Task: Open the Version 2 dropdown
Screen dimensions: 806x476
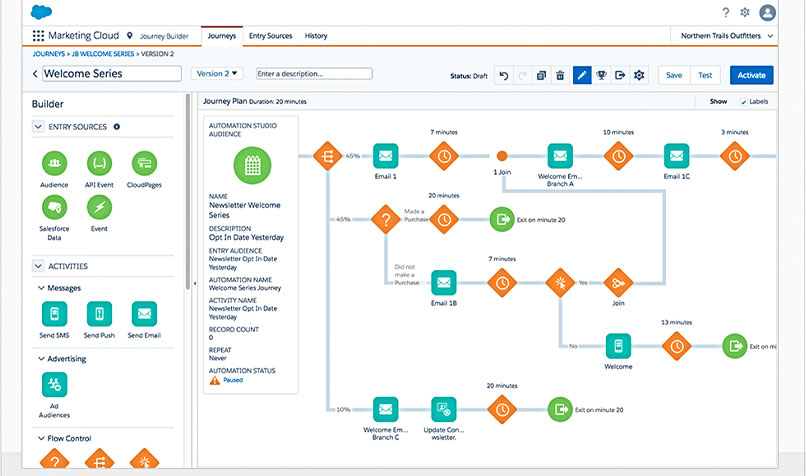Action: [217, 74]
